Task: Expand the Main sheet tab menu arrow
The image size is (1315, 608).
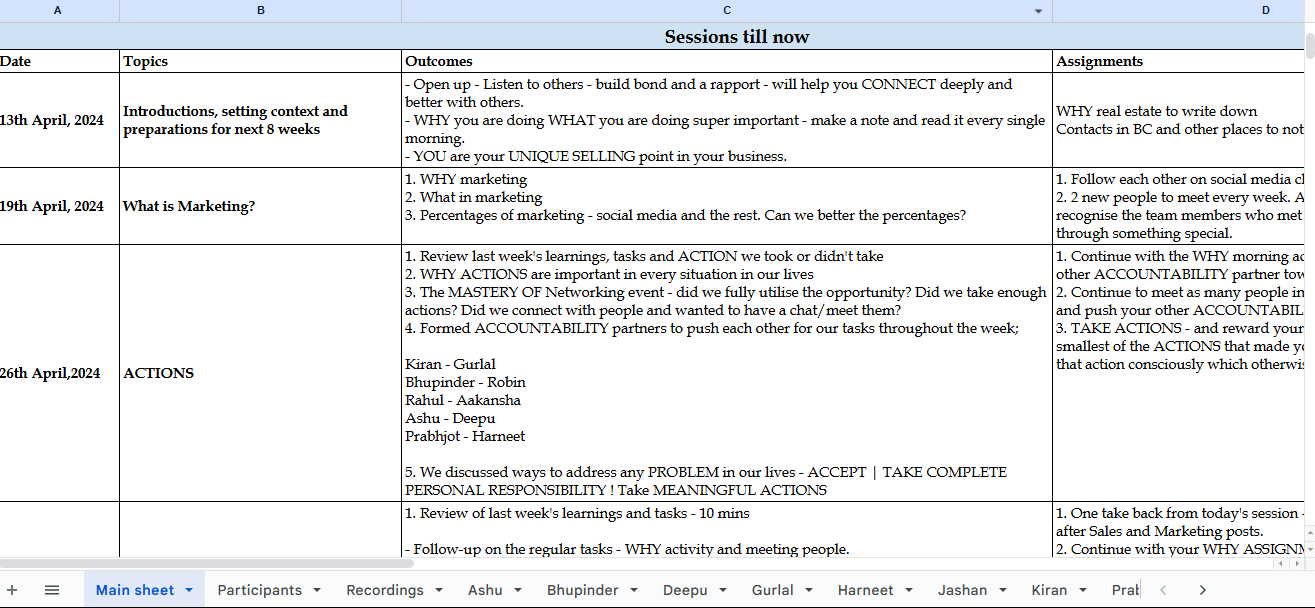Action: (189, 590)
